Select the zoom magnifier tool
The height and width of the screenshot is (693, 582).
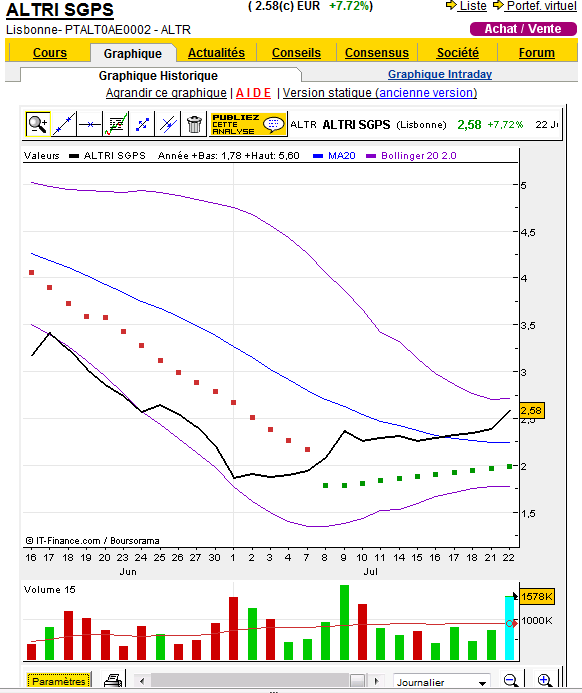[38, 124]
